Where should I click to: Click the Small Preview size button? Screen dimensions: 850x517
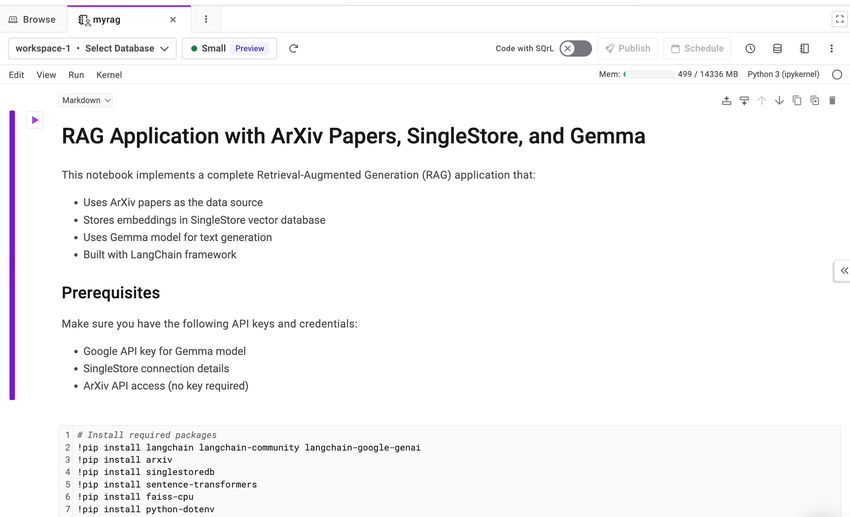point(229,48)
